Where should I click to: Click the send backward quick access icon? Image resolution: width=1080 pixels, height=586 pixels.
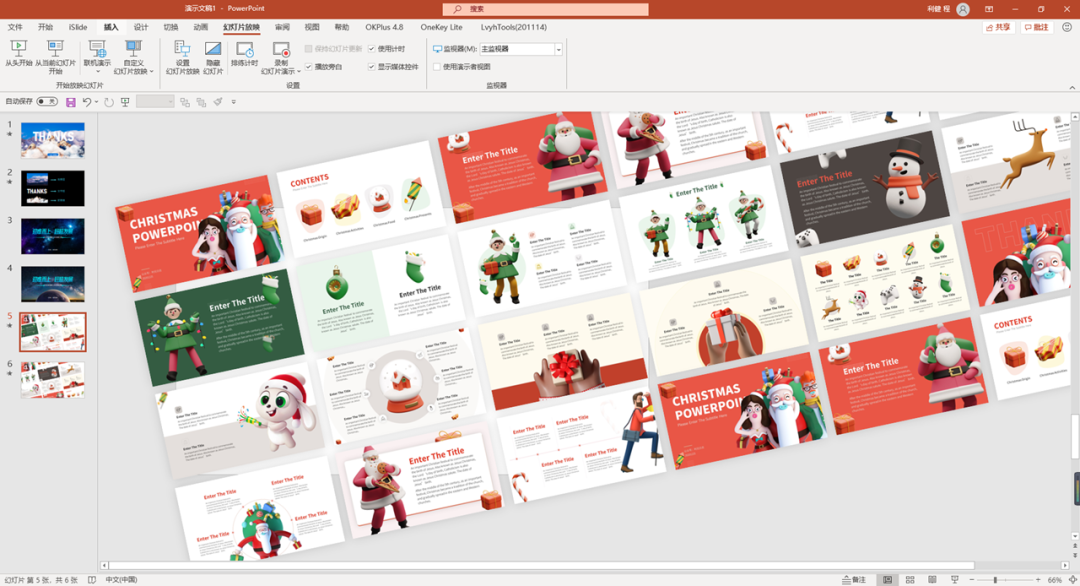(201, 102)
